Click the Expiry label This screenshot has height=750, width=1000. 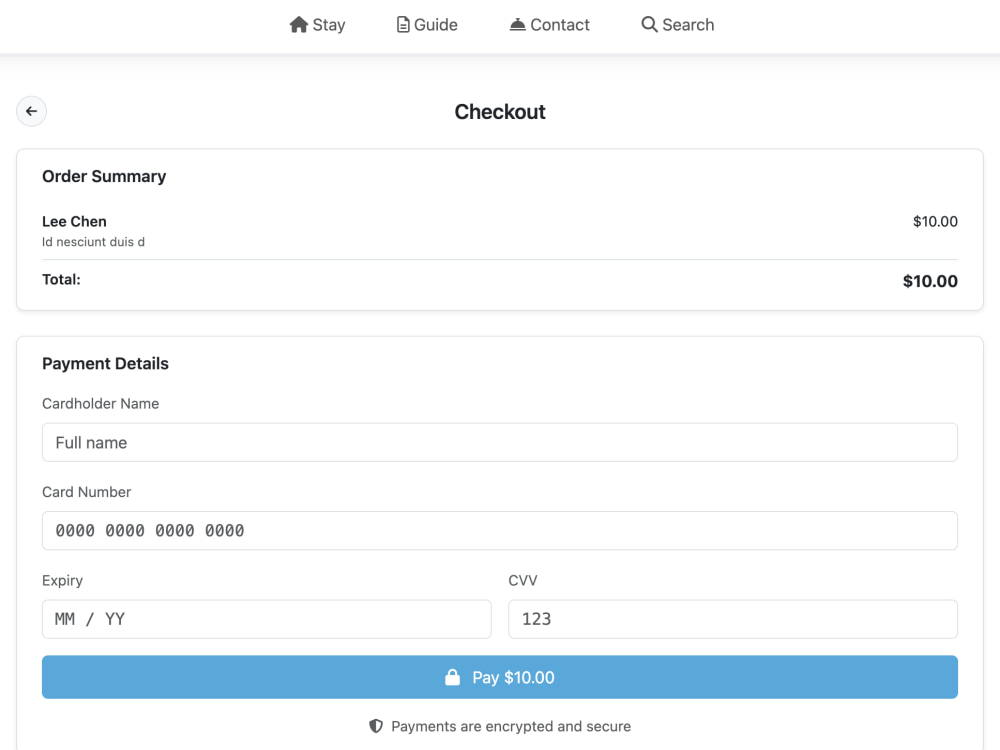62,580
